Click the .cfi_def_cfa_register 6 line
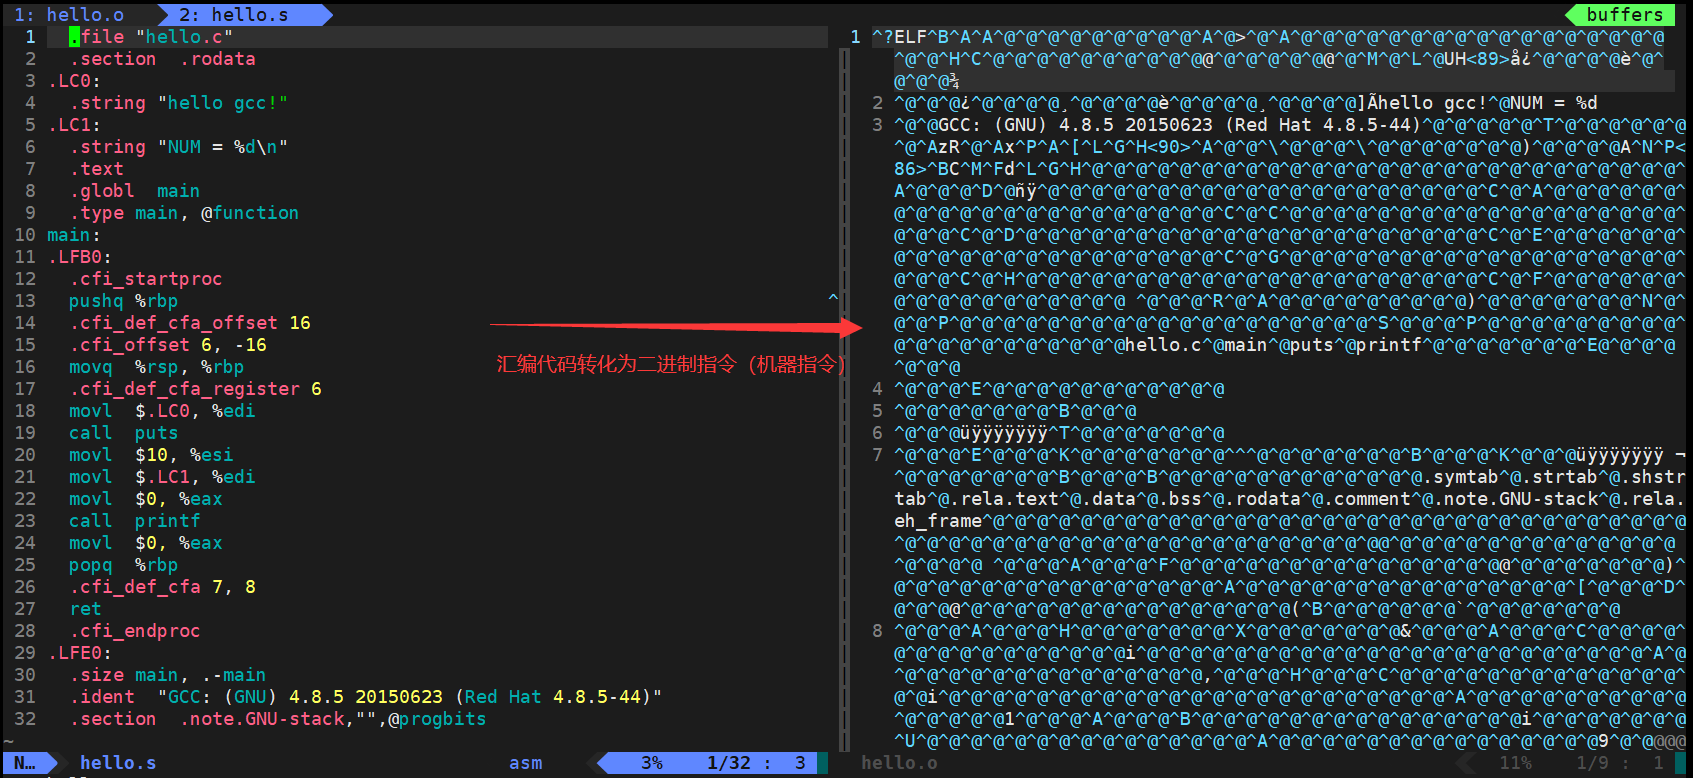1693x778 pixels. pyautogui.click(x=195, y=389)
